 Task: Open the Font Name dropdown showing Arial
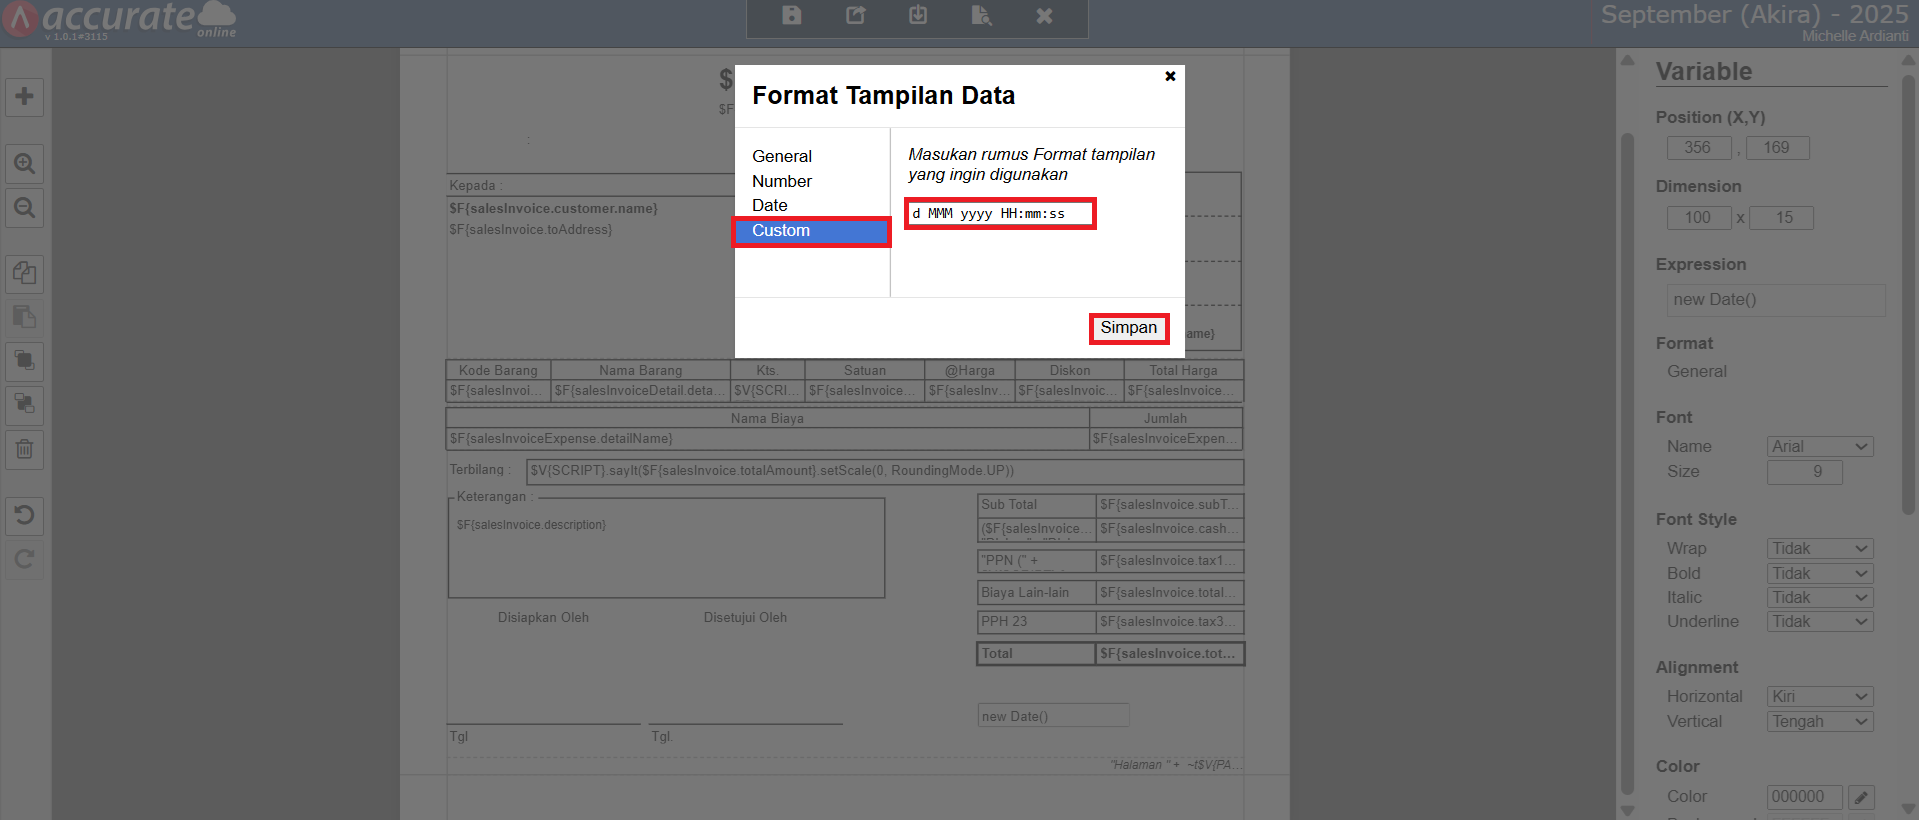pyautogui.click(x=1819, y=447)
